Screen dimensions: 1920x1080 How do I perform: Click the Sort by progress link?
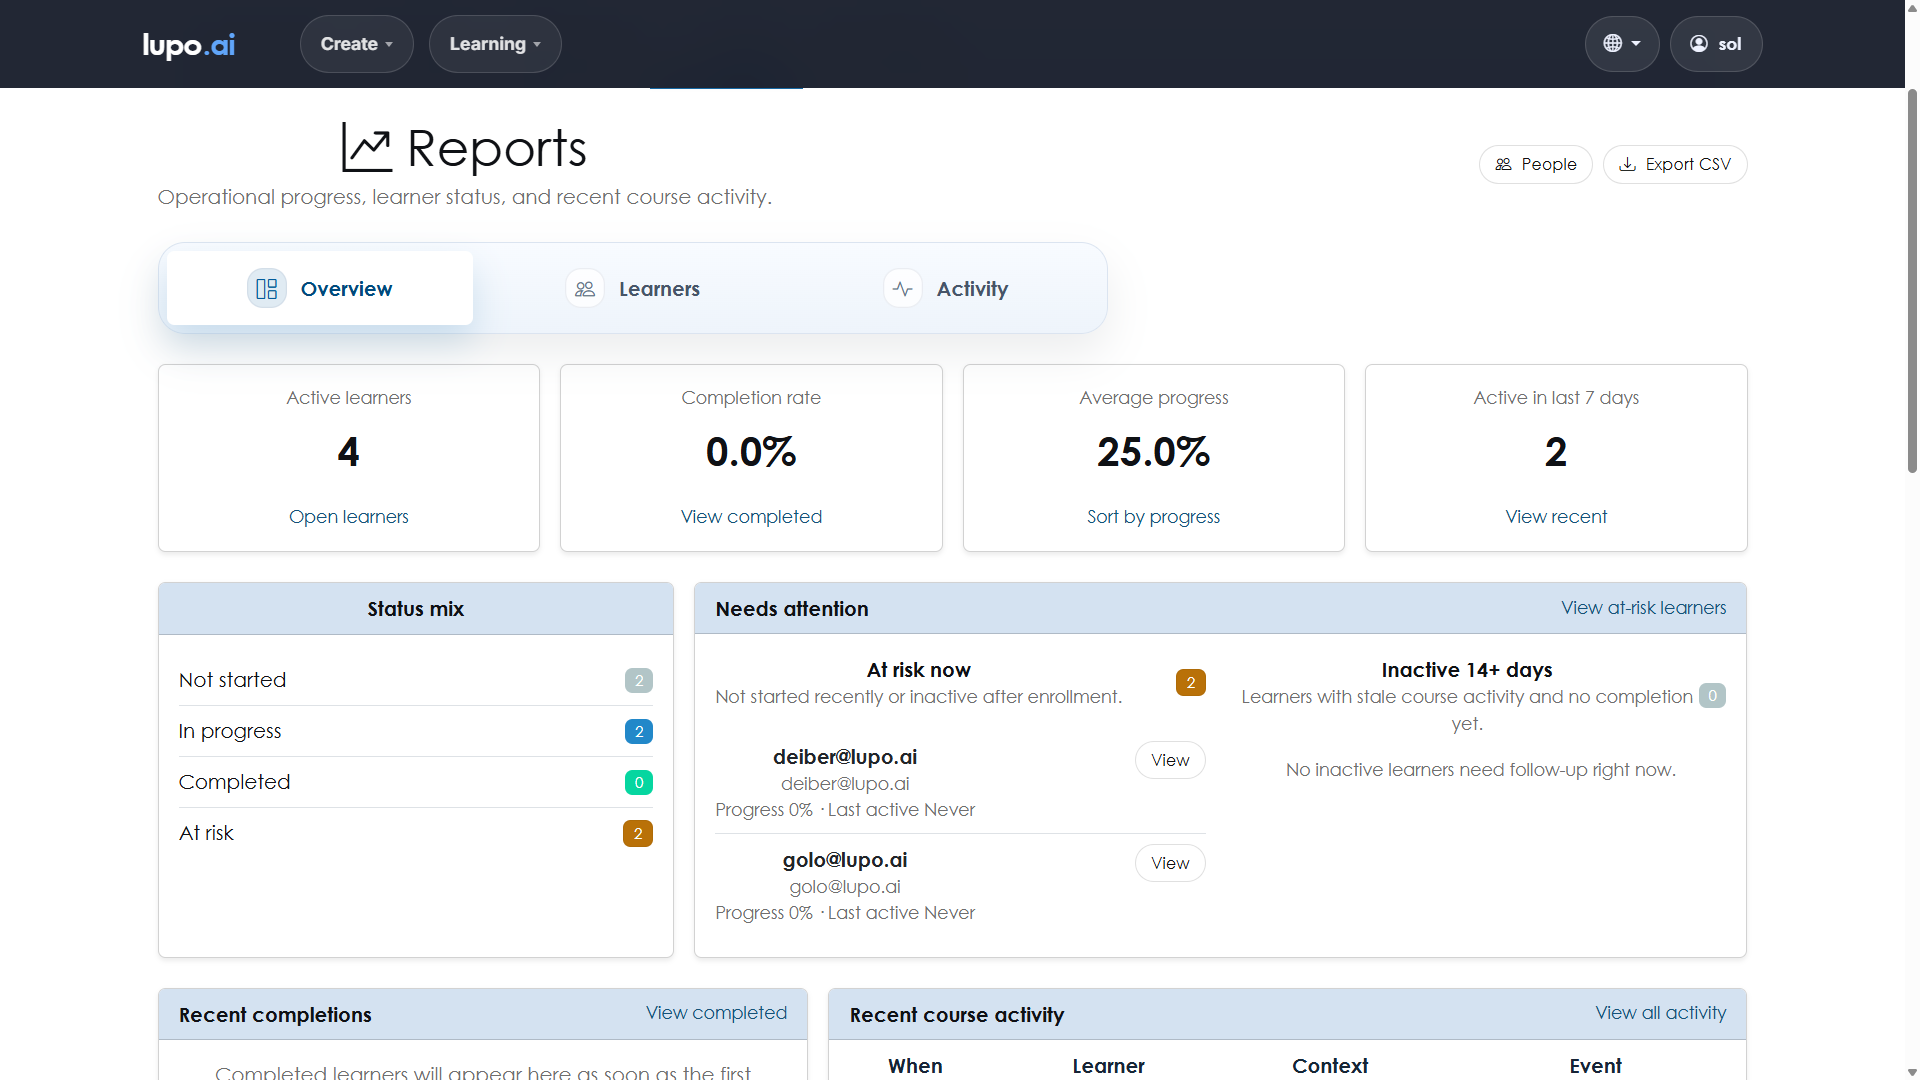[1154, 517]
